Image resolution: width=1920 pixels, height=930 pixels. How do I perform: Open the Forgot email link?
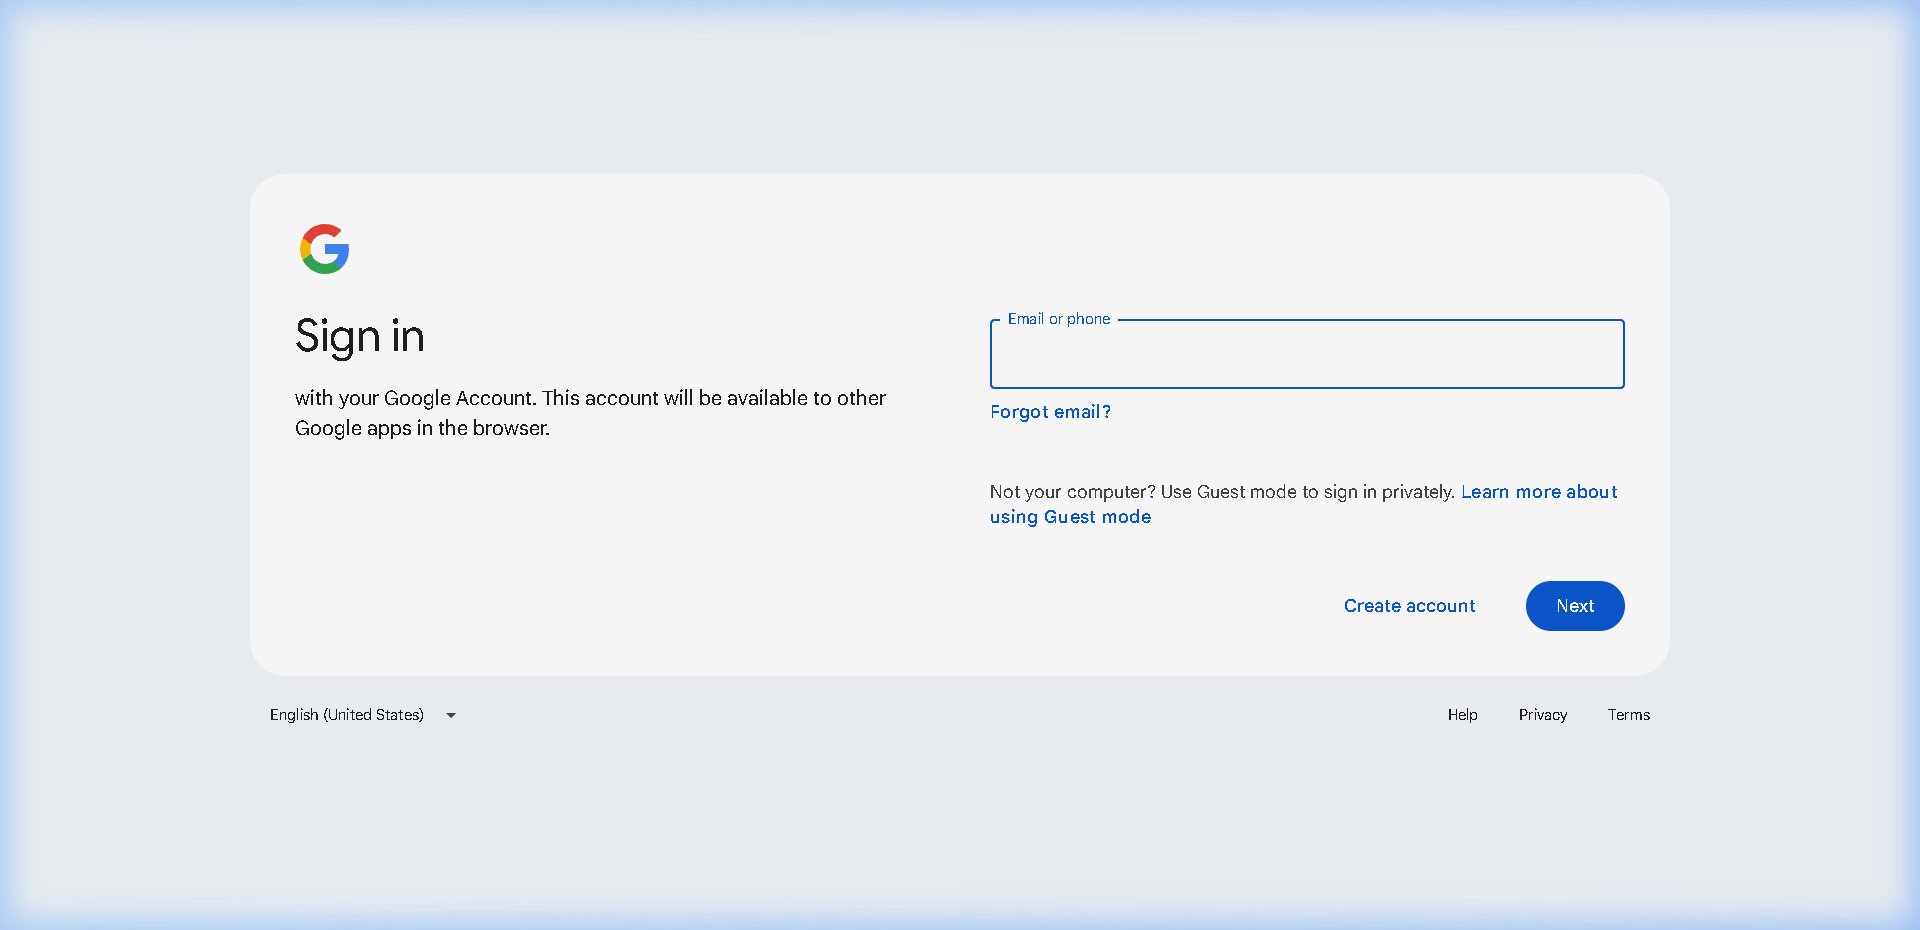[1050, 412]
